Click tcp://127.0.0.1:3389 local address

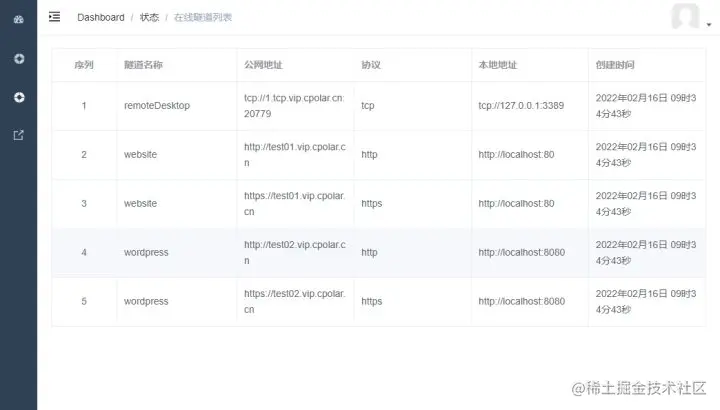pyautogui.click(x=521, y=106)
